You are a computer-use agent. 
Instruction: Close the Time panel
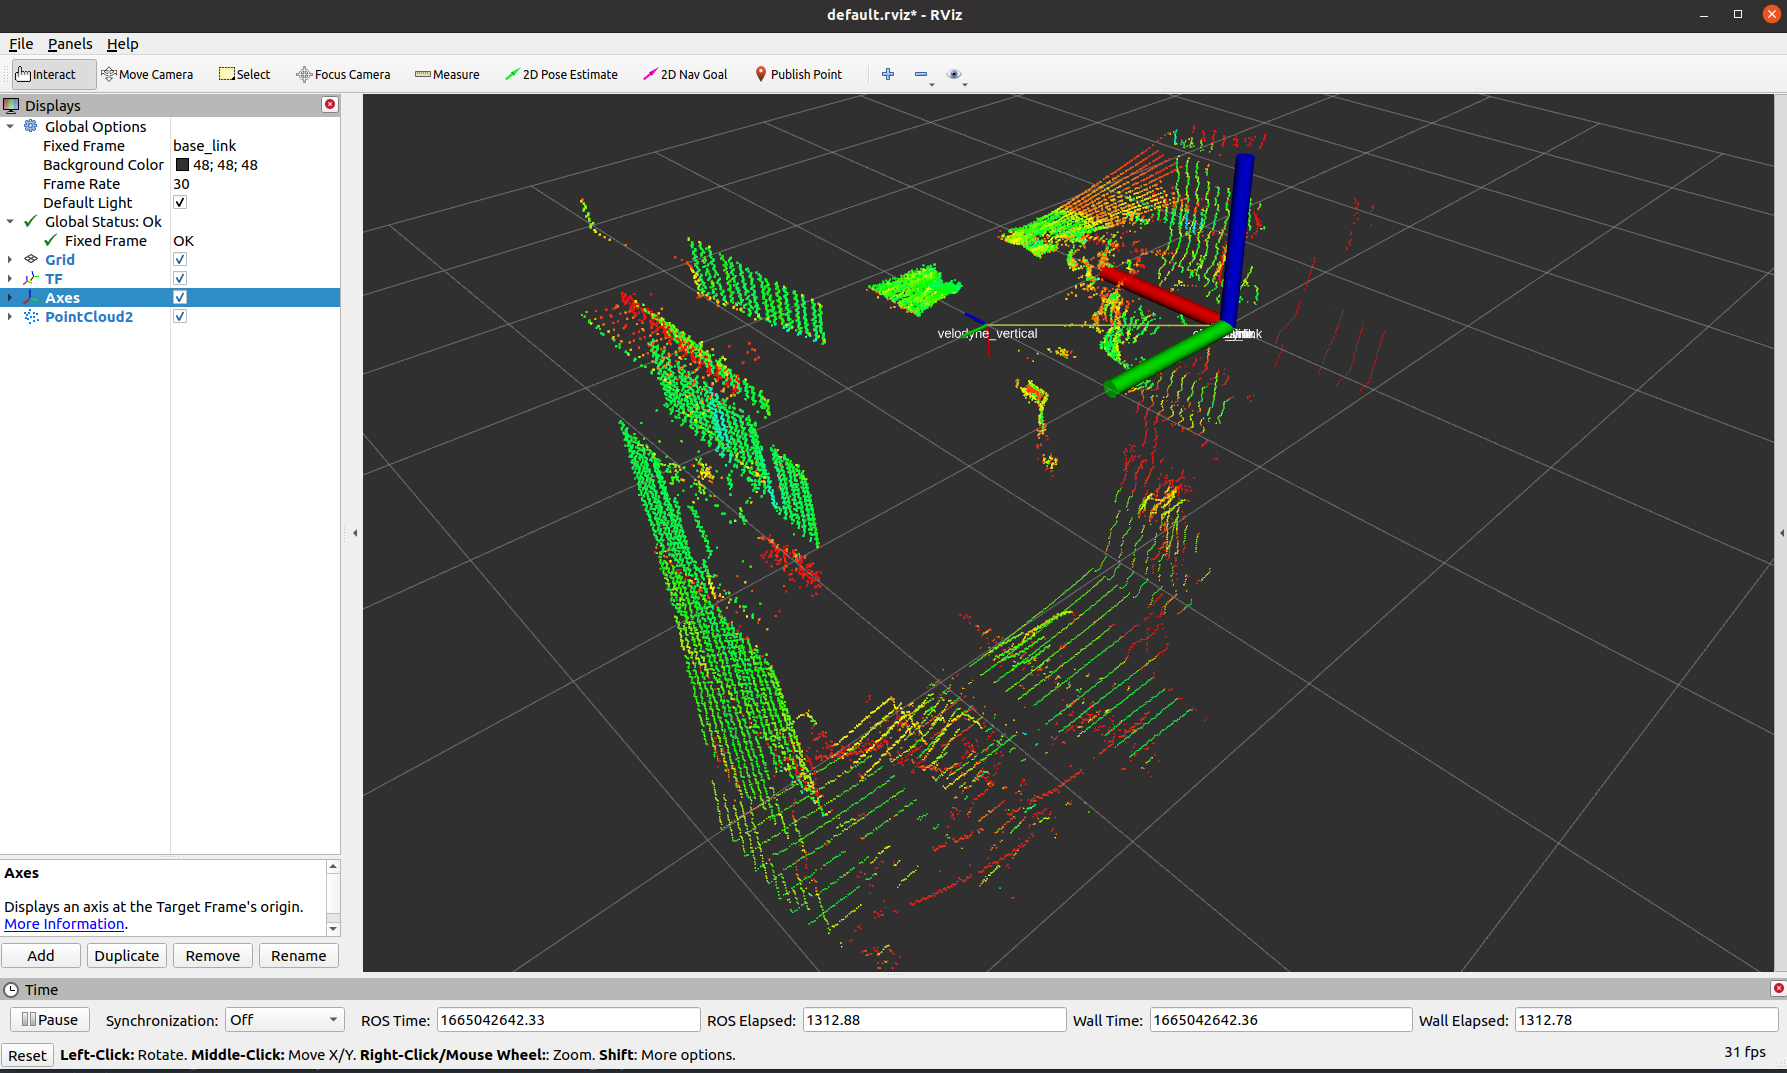coord(1778,988)
